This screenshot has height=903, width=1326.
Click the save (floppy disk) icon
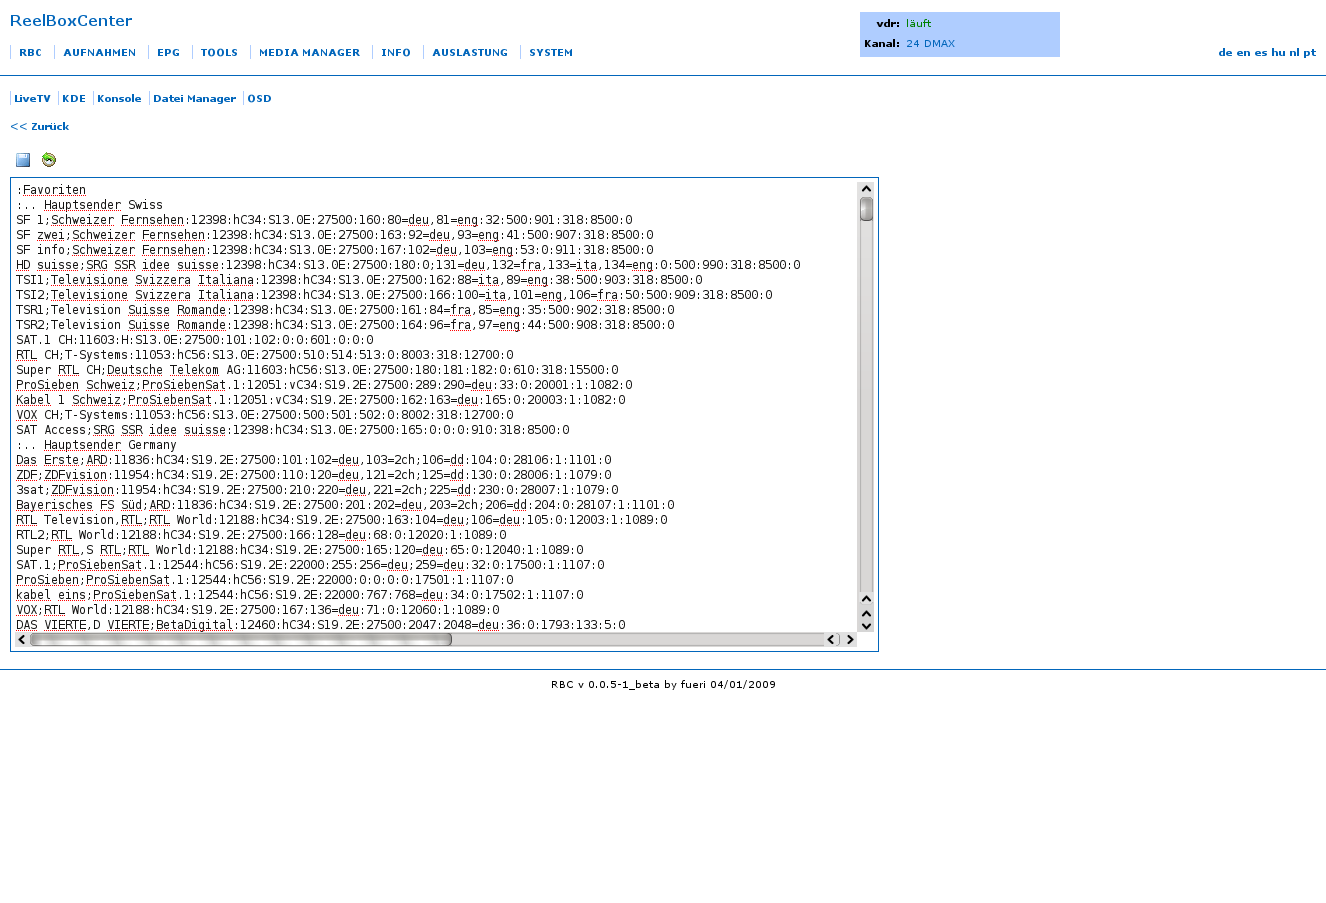(23, 160)
